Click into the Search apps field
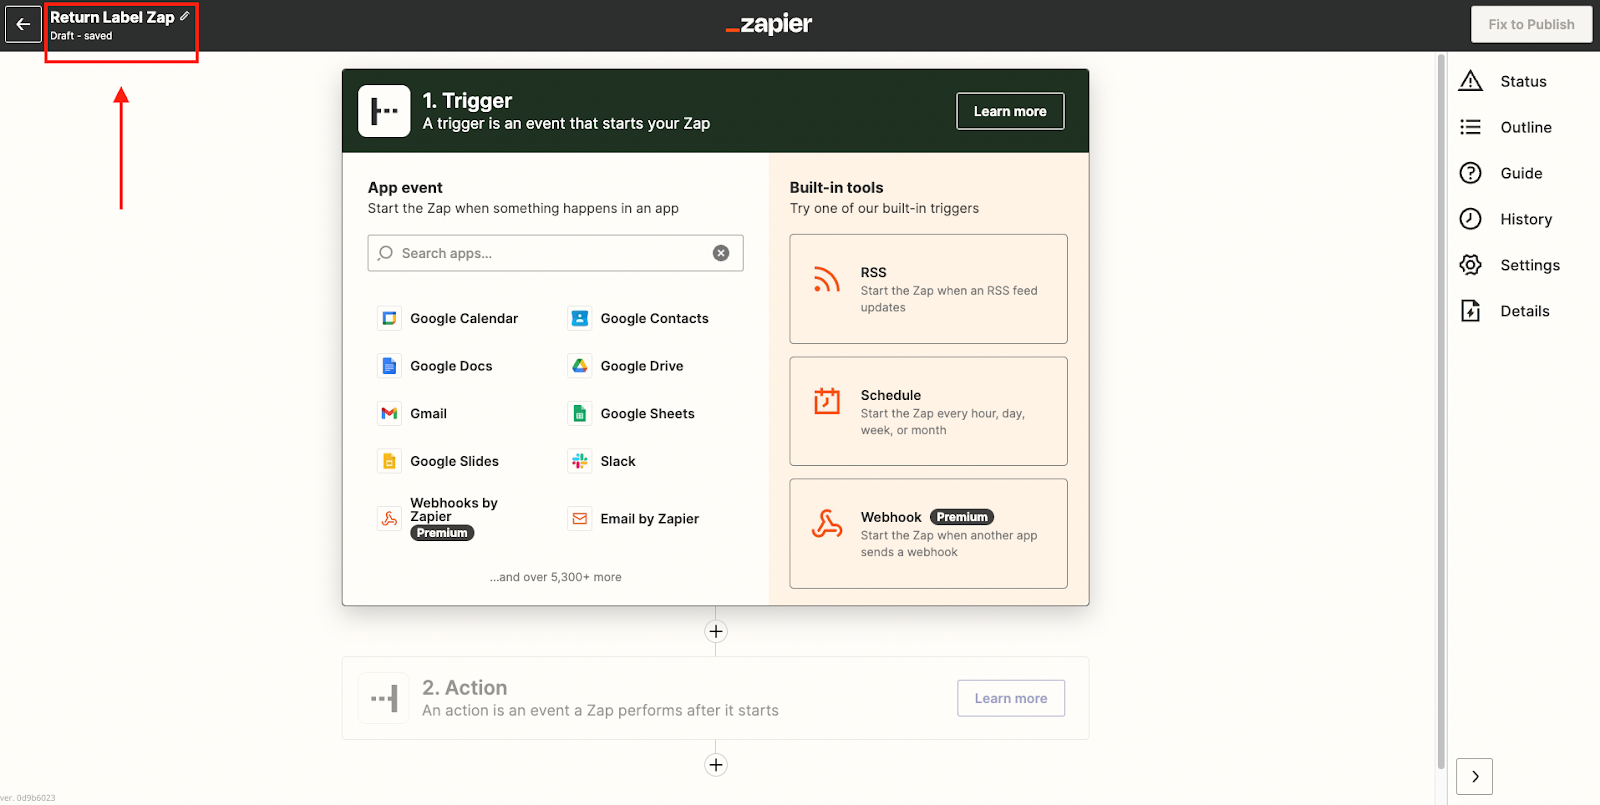The width and height of the screenshot is (1600, 805). (555, 253)
